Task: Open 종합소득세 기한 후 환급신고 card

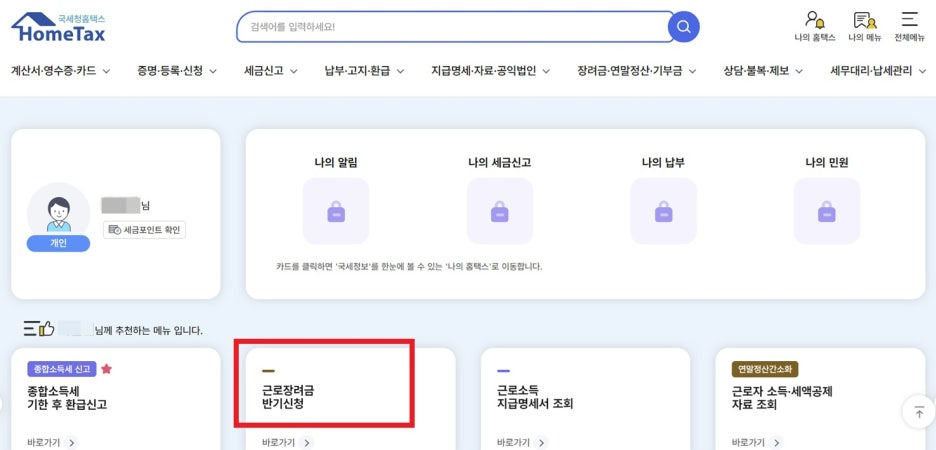Action: [x=116, y=398]
